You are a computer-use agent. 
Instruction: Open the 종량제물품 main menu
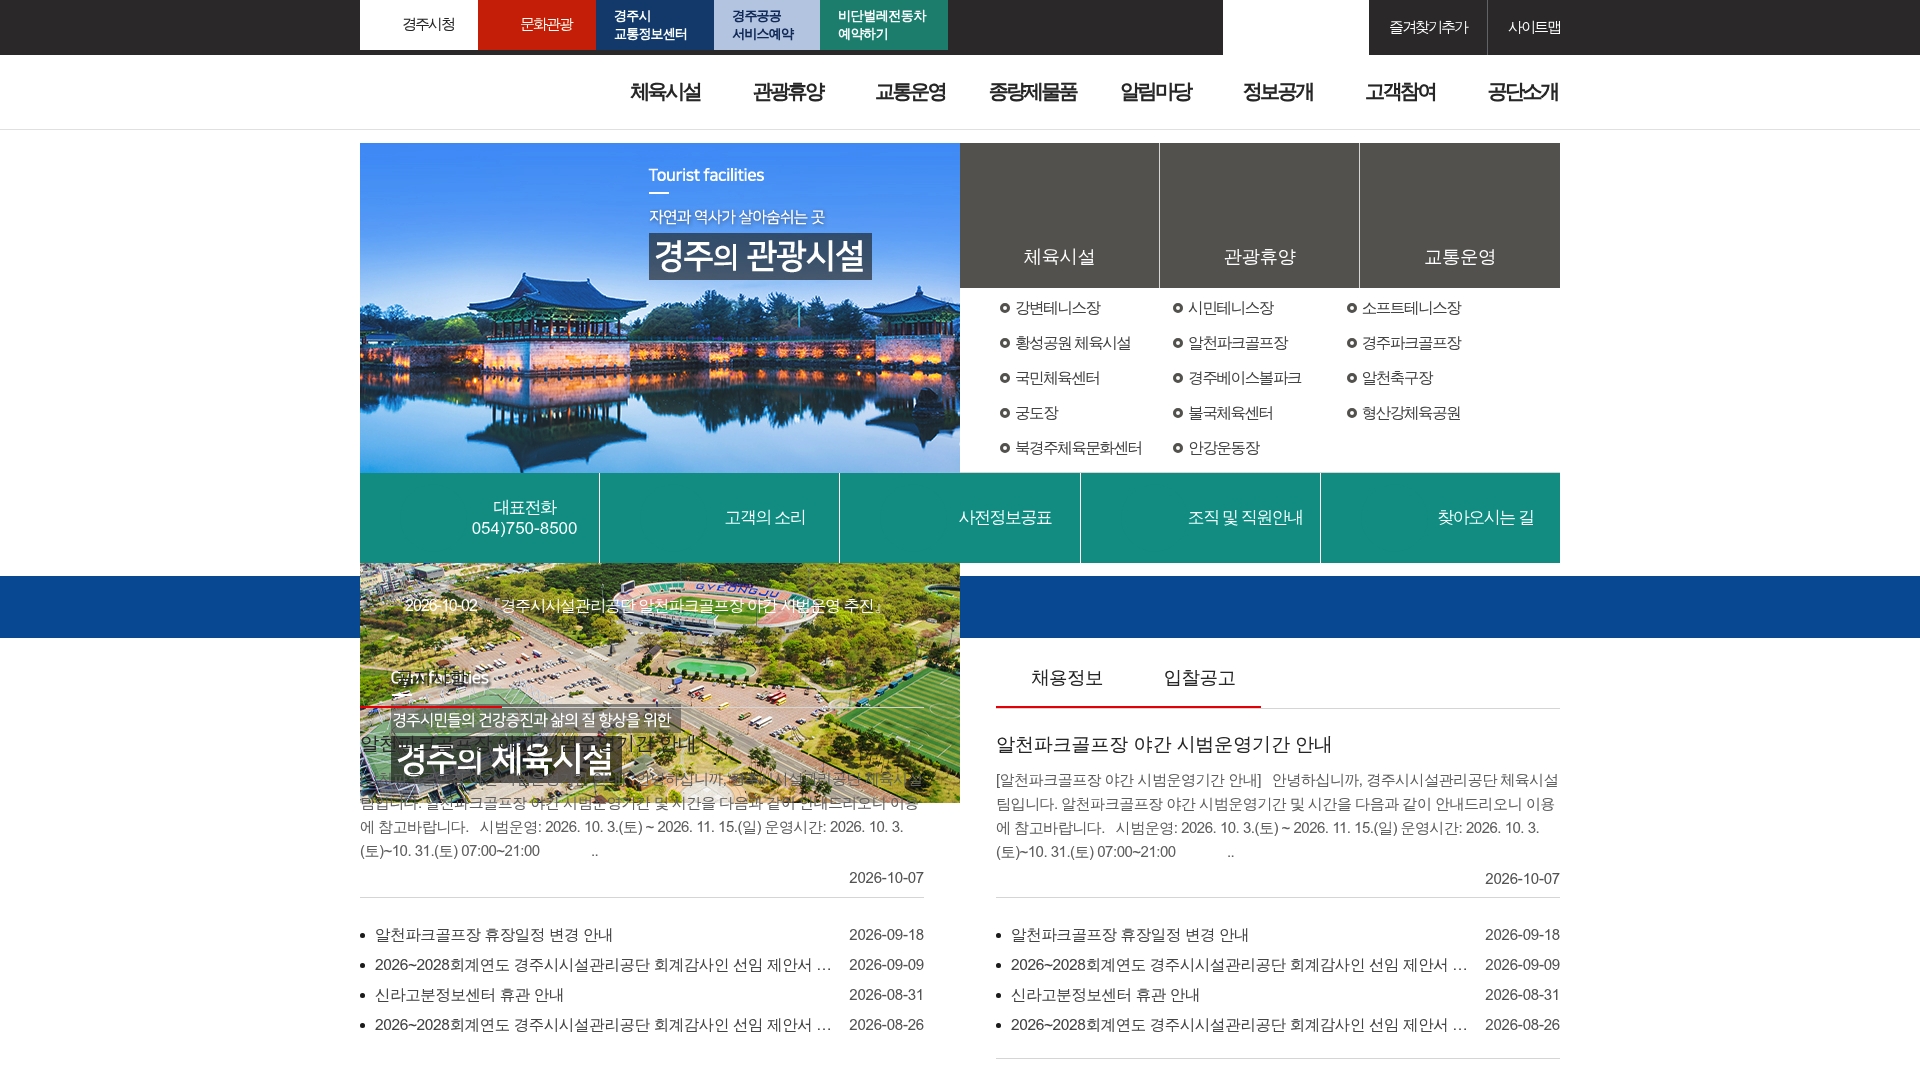[1033, 92]
